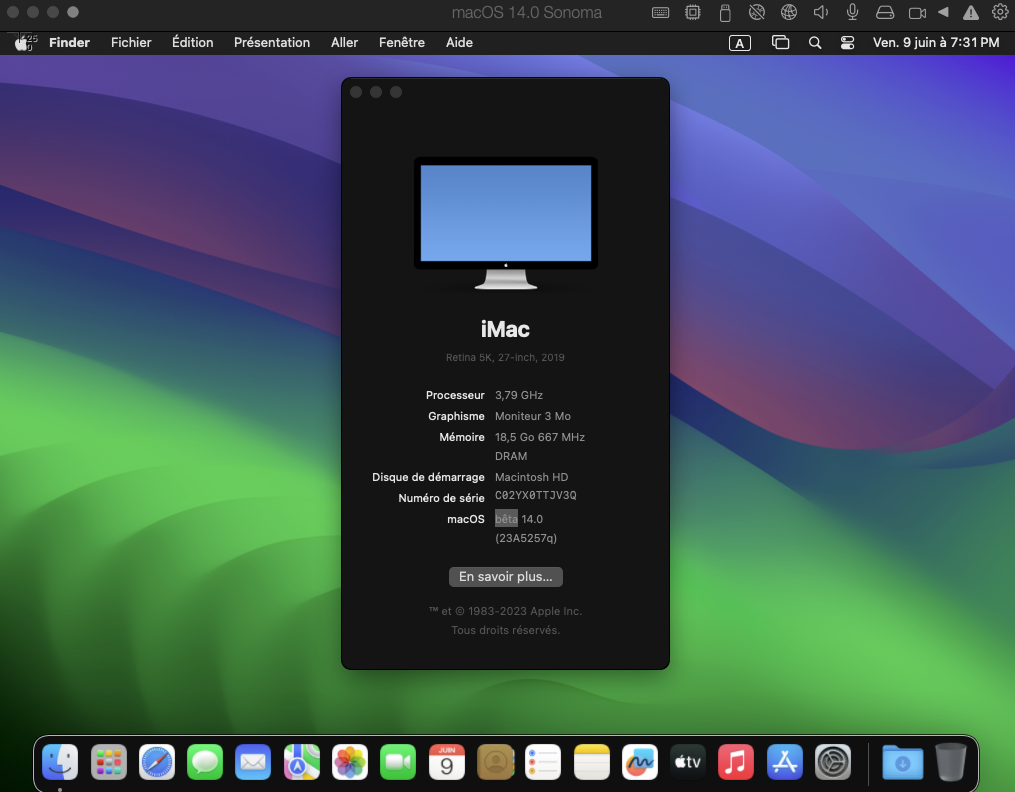The width and height of the screenshot is (1015, 792).
Task: Open VM settings gear icon
Action: pos(1000,12)
